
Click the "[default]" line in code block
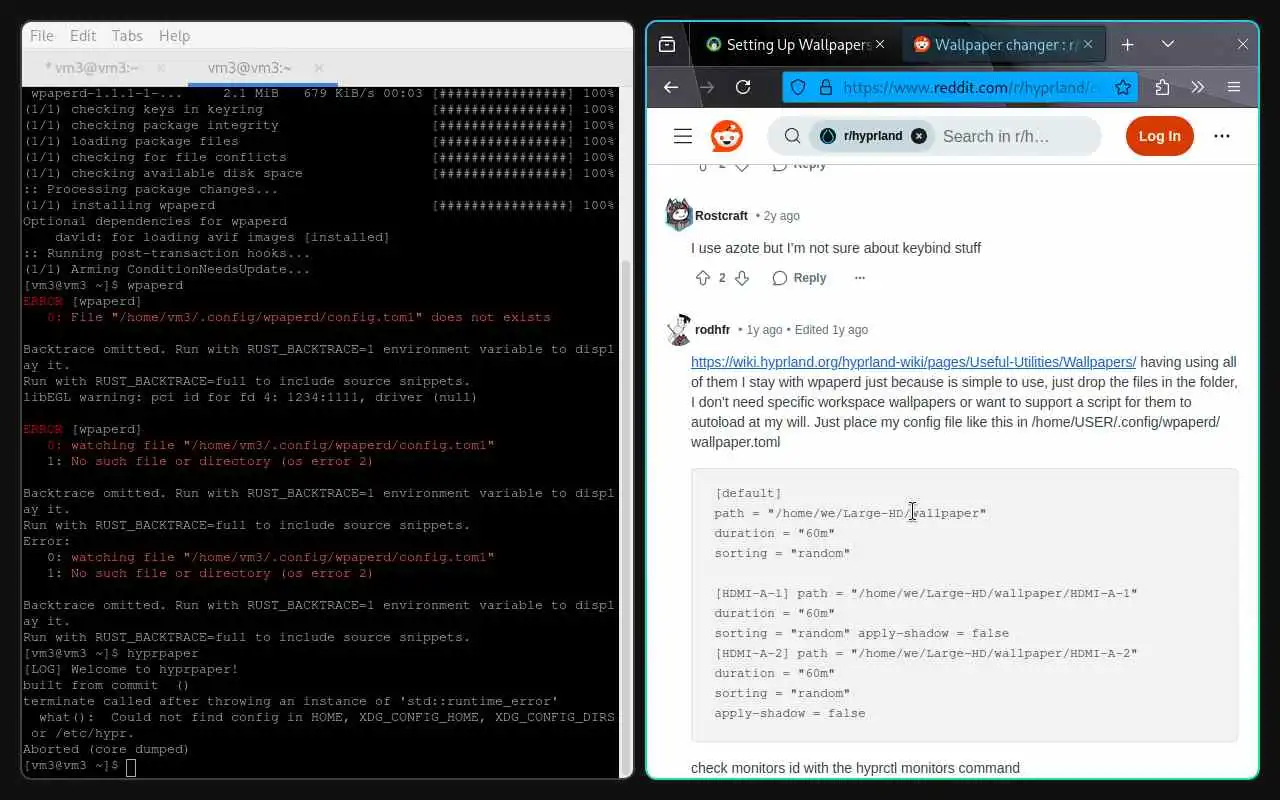click(x=748, y=493)
